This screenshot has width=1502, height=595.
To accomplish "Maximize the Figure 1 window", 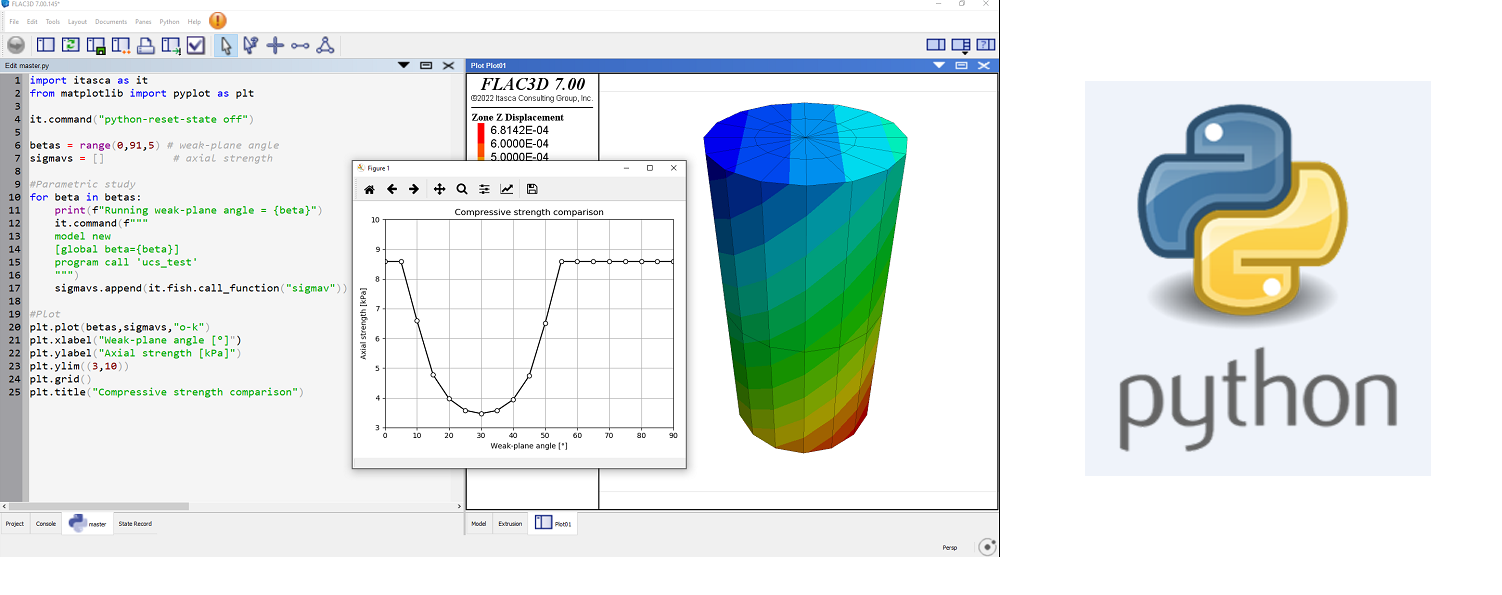I will 650,168.
